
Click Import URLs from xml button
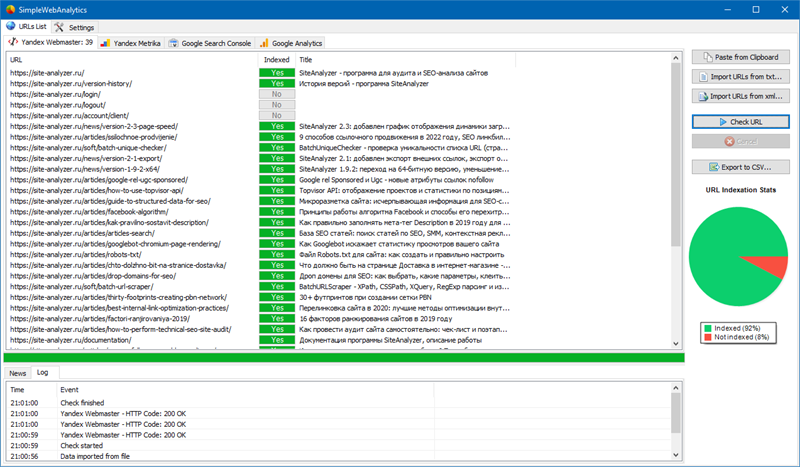pyautogui.click(x=740, y=96)
